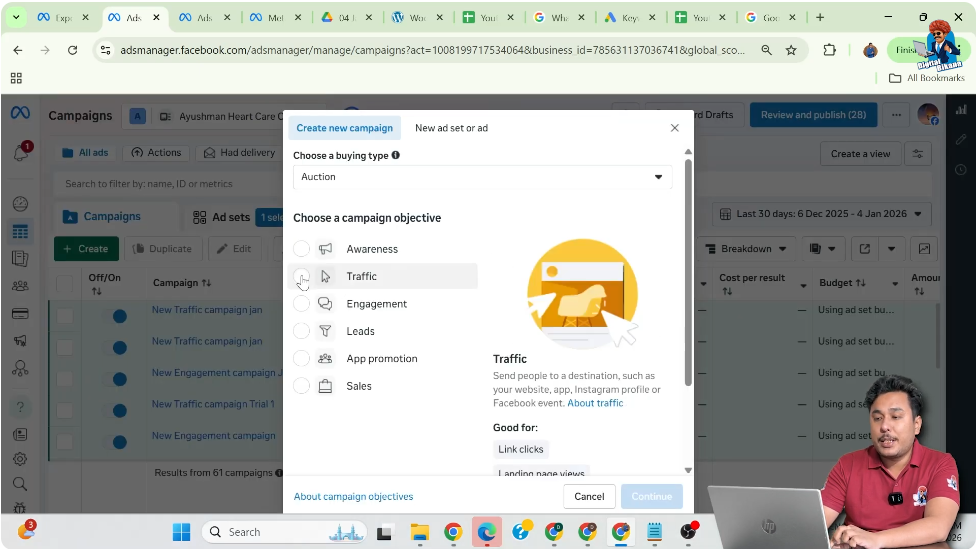Click the Continue button

(x=652, y=496)
